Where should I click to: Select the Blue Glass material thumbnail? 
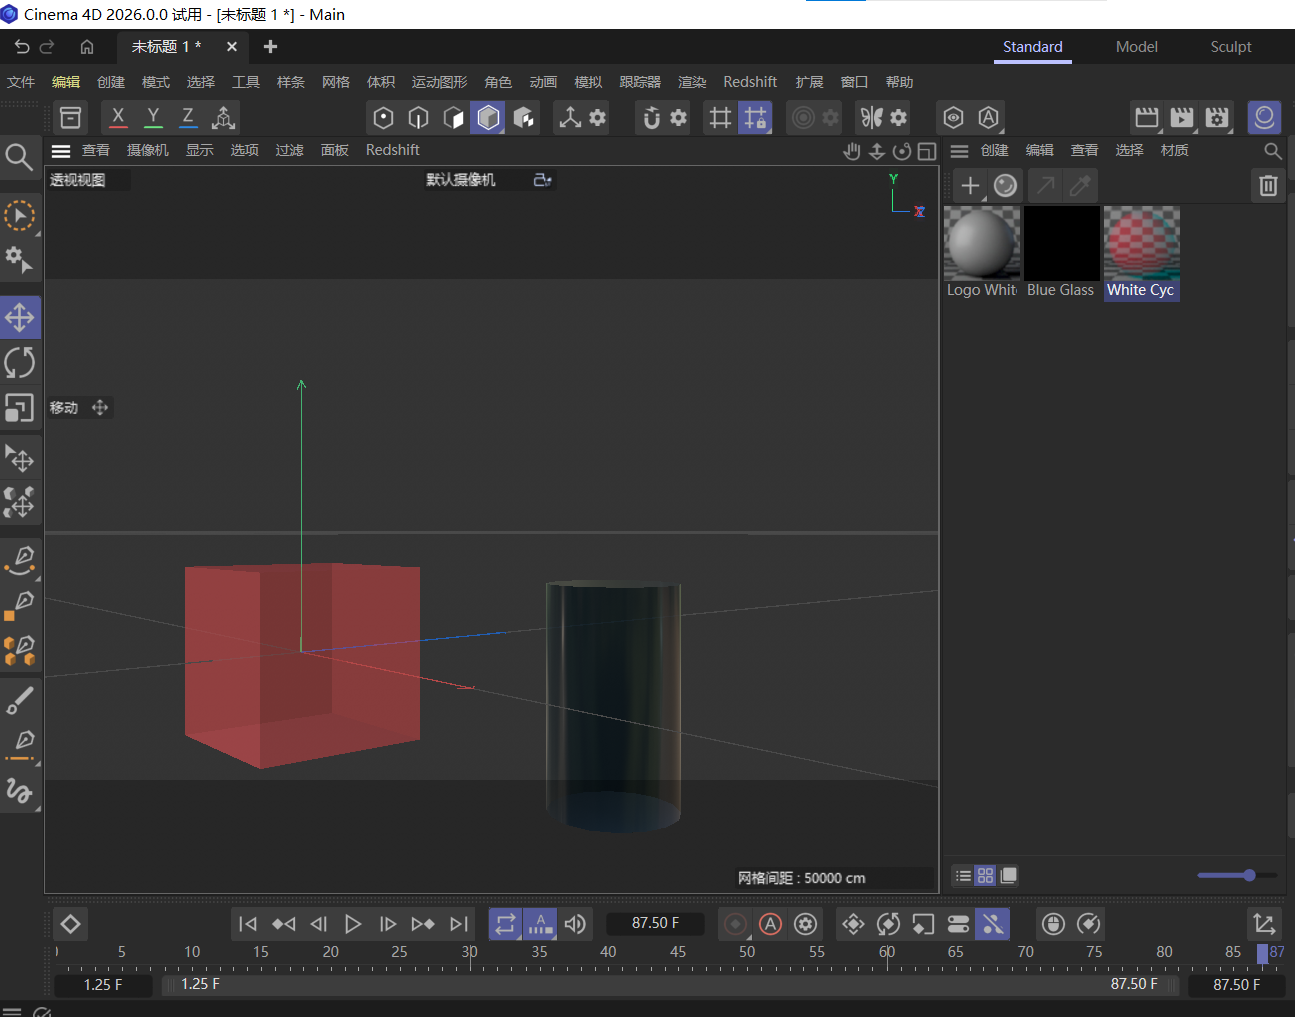pos(1061,242)
